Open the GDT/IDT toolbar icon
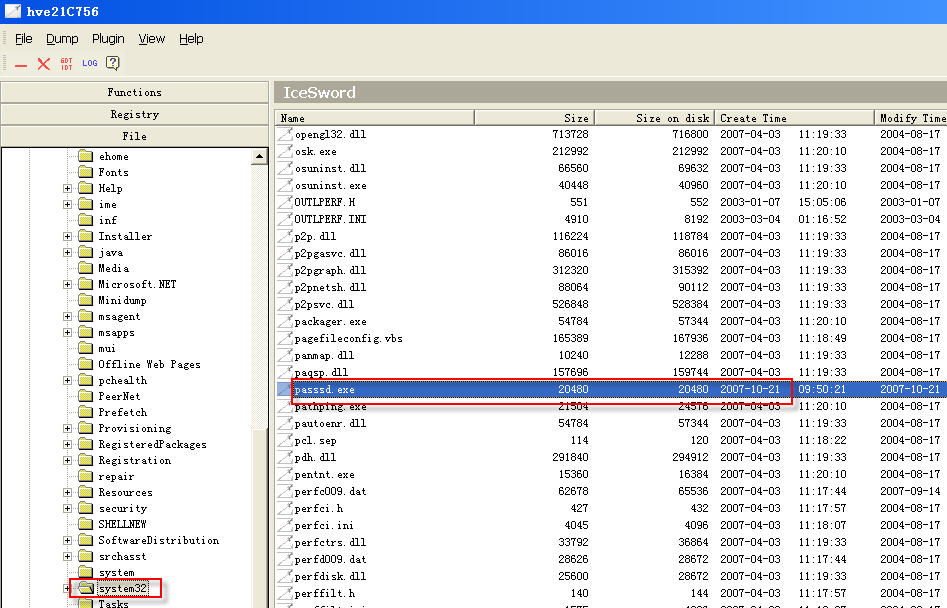 (66, 64)
